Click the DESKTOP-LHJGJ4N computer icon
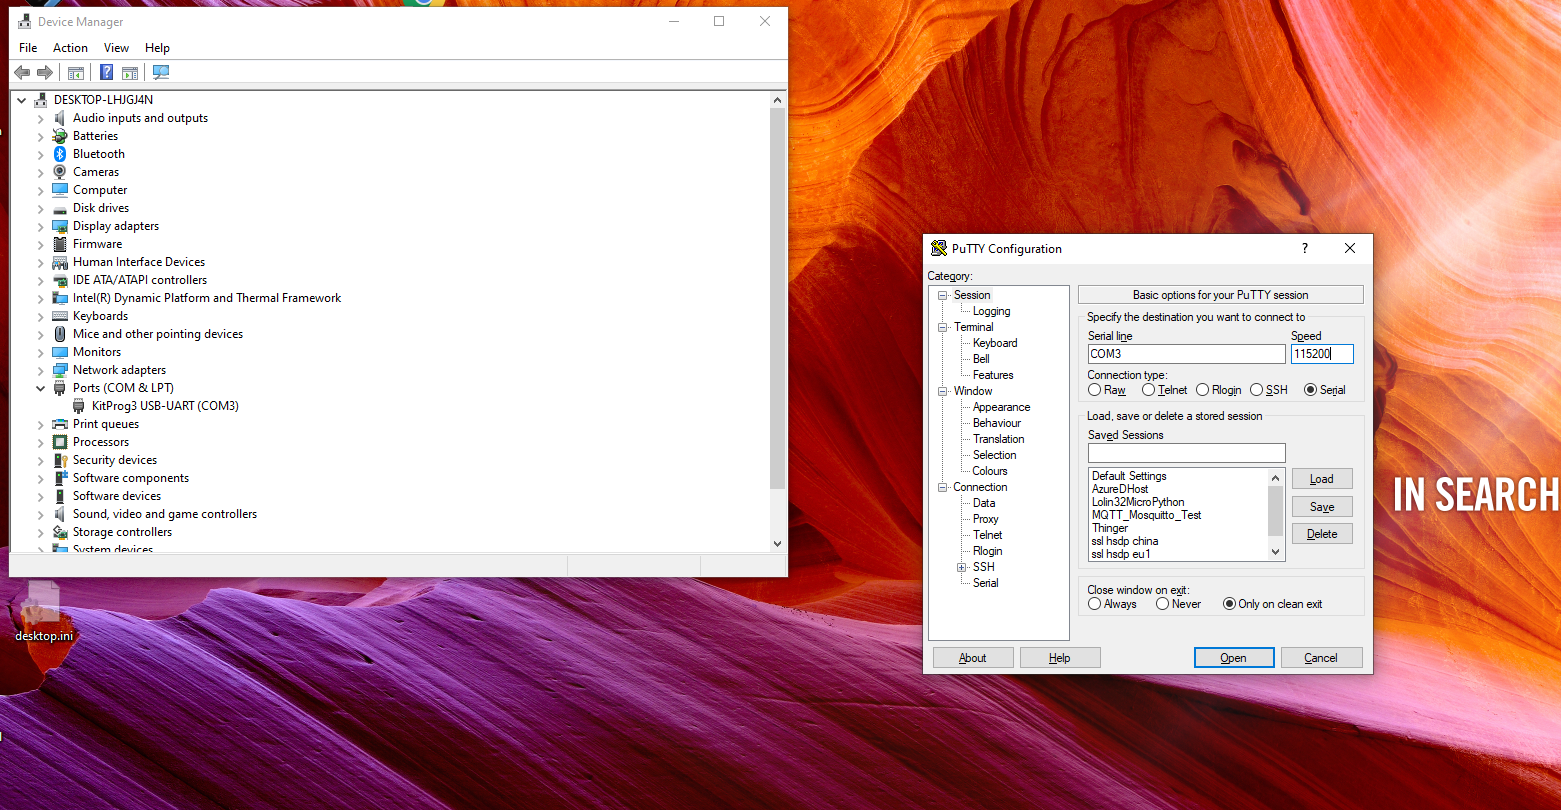Screen dimensions: 1561x810 coord(41,100)
